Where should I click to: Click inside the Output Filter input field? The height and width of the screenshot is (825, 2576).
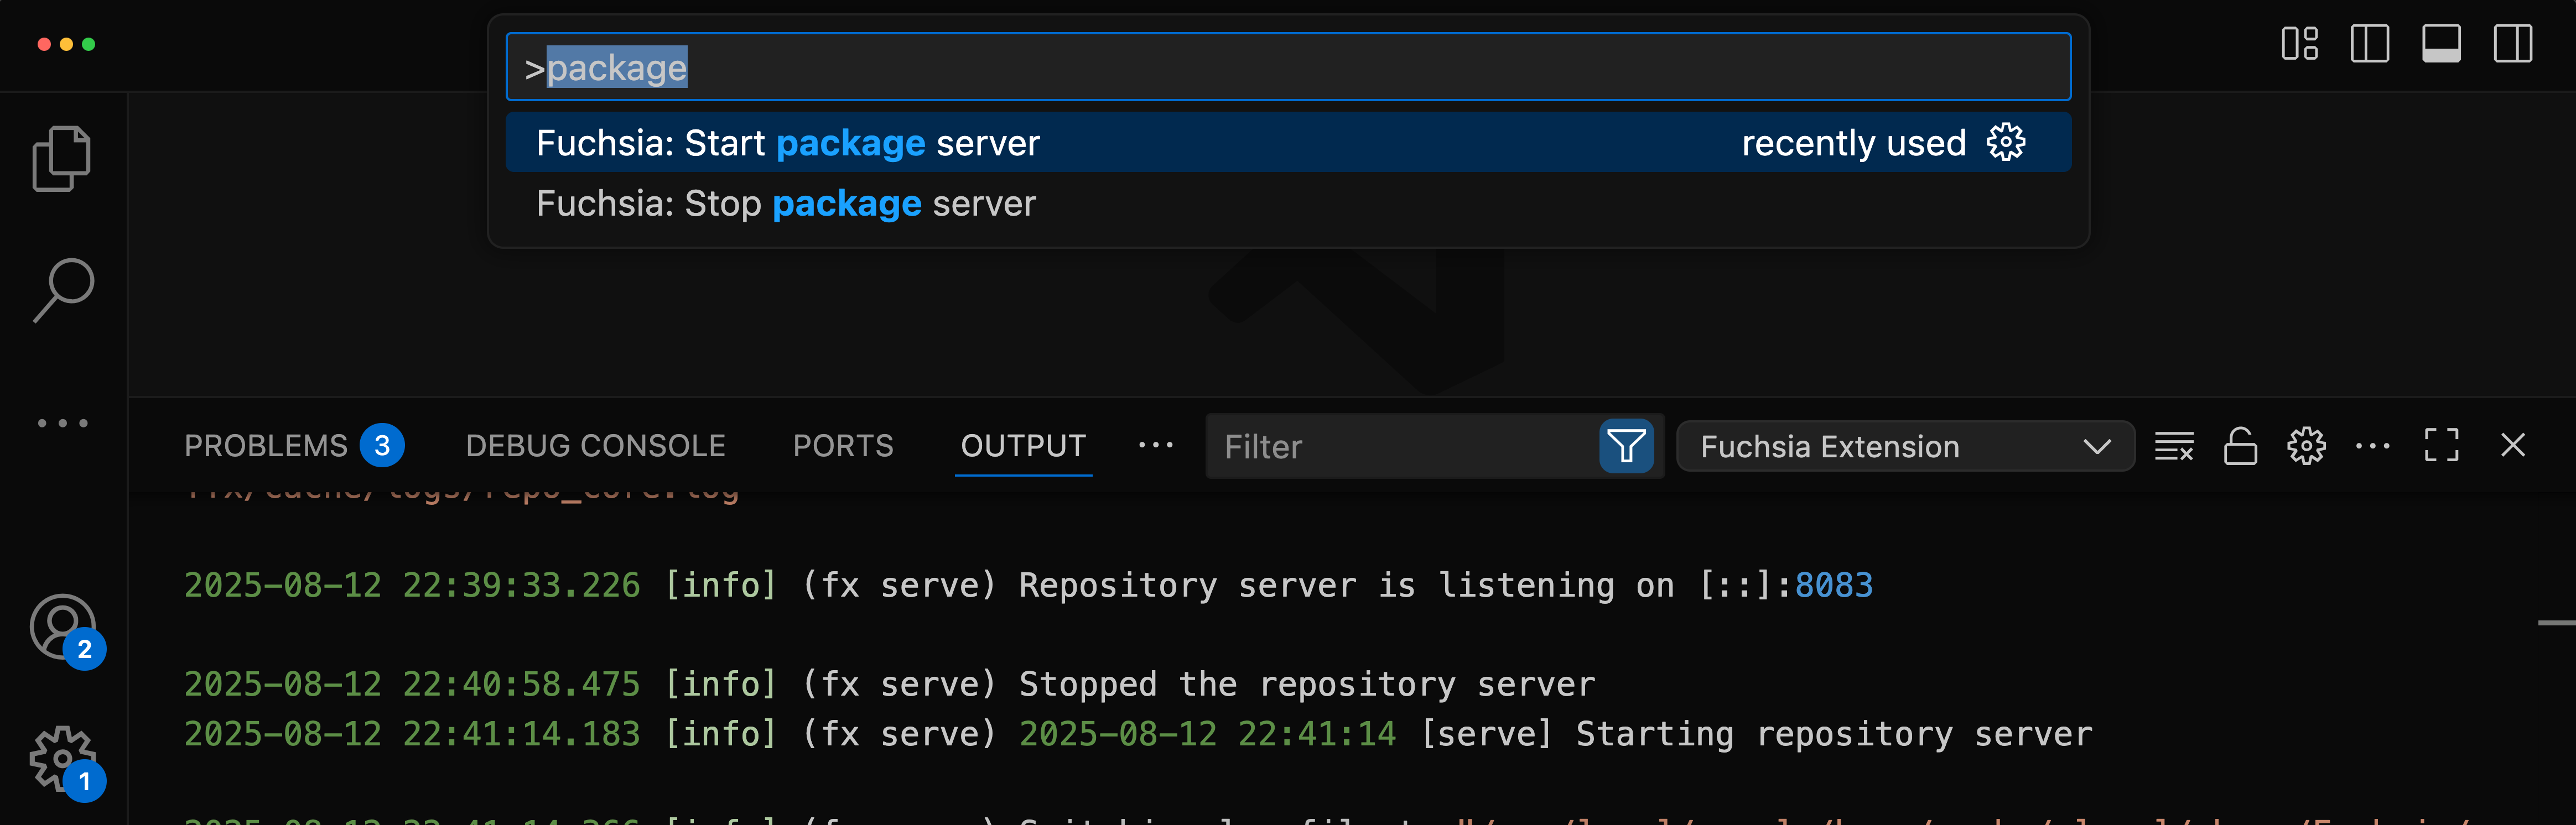pyautogui.click(x=1380, y=447)
